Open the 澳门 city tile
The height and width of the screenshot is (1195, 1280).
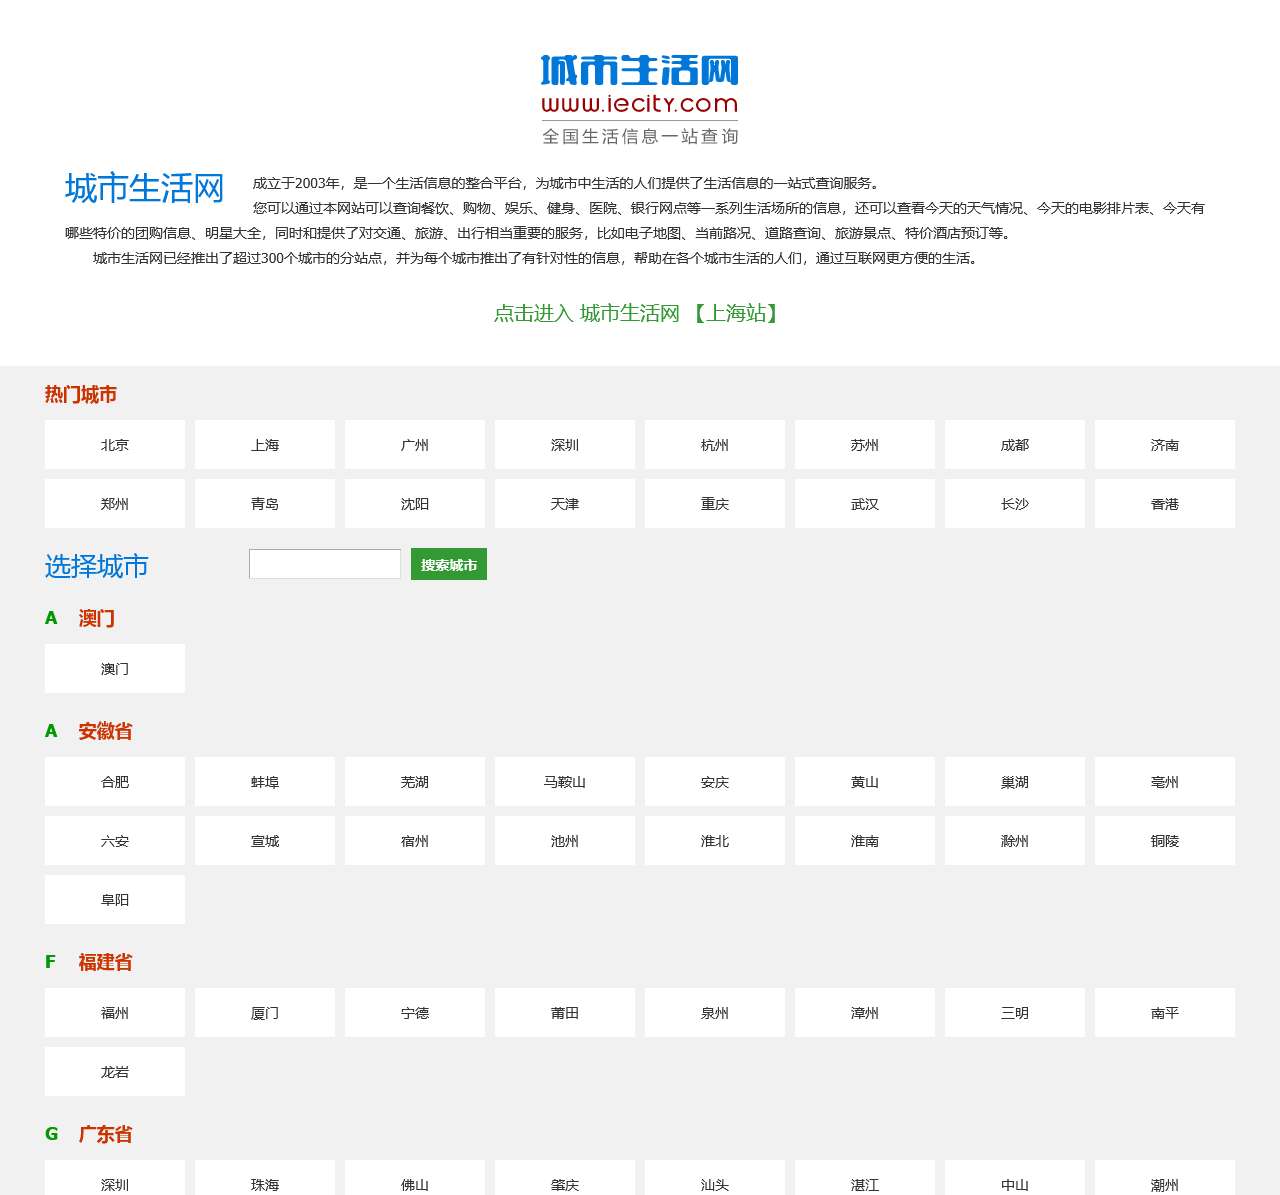tap(115, 669)
